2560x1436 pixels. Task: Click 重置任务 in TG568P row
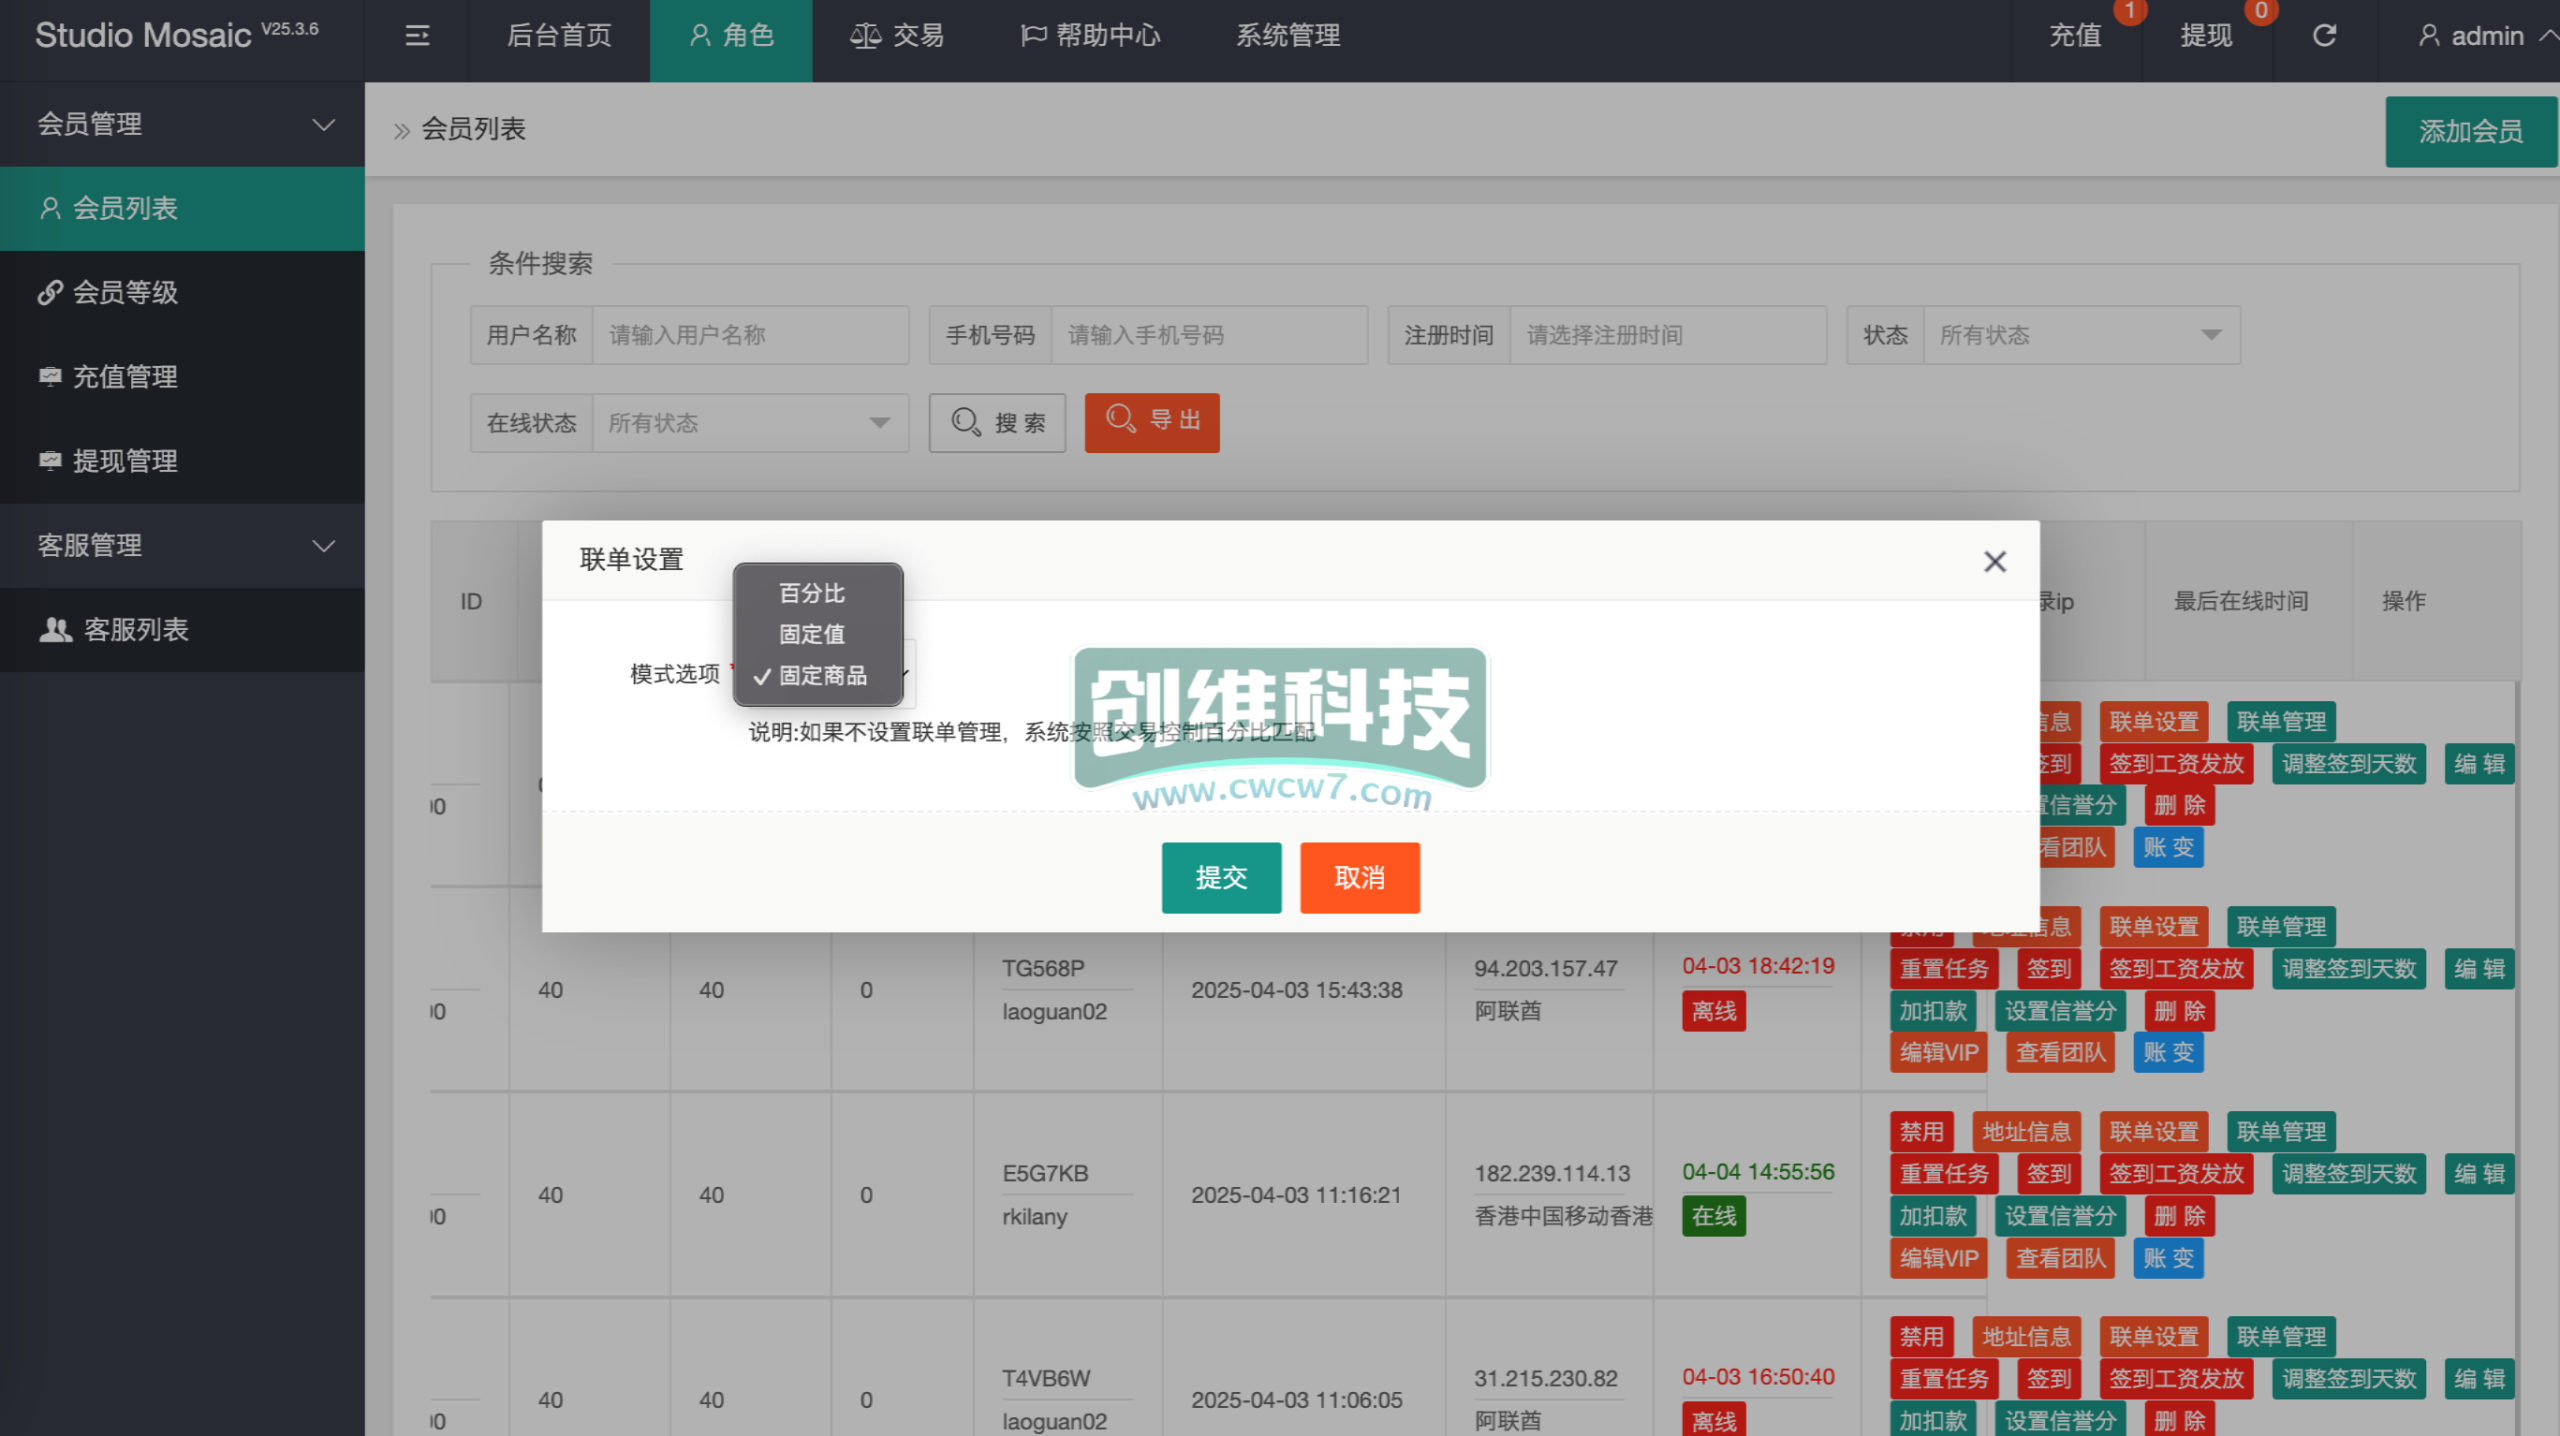(1944, 969)
